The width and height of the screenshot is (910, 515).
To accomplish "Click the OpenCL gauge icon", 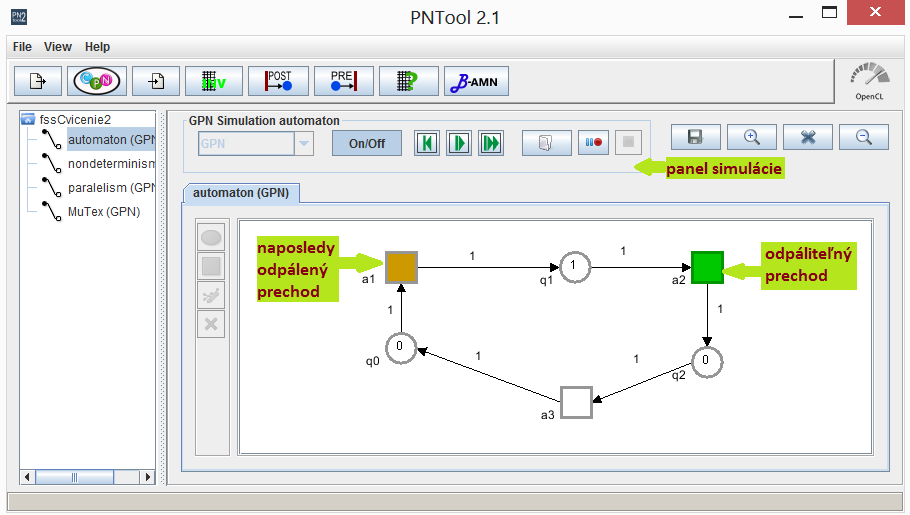I will pyautogui.click(x=868, y=80).
